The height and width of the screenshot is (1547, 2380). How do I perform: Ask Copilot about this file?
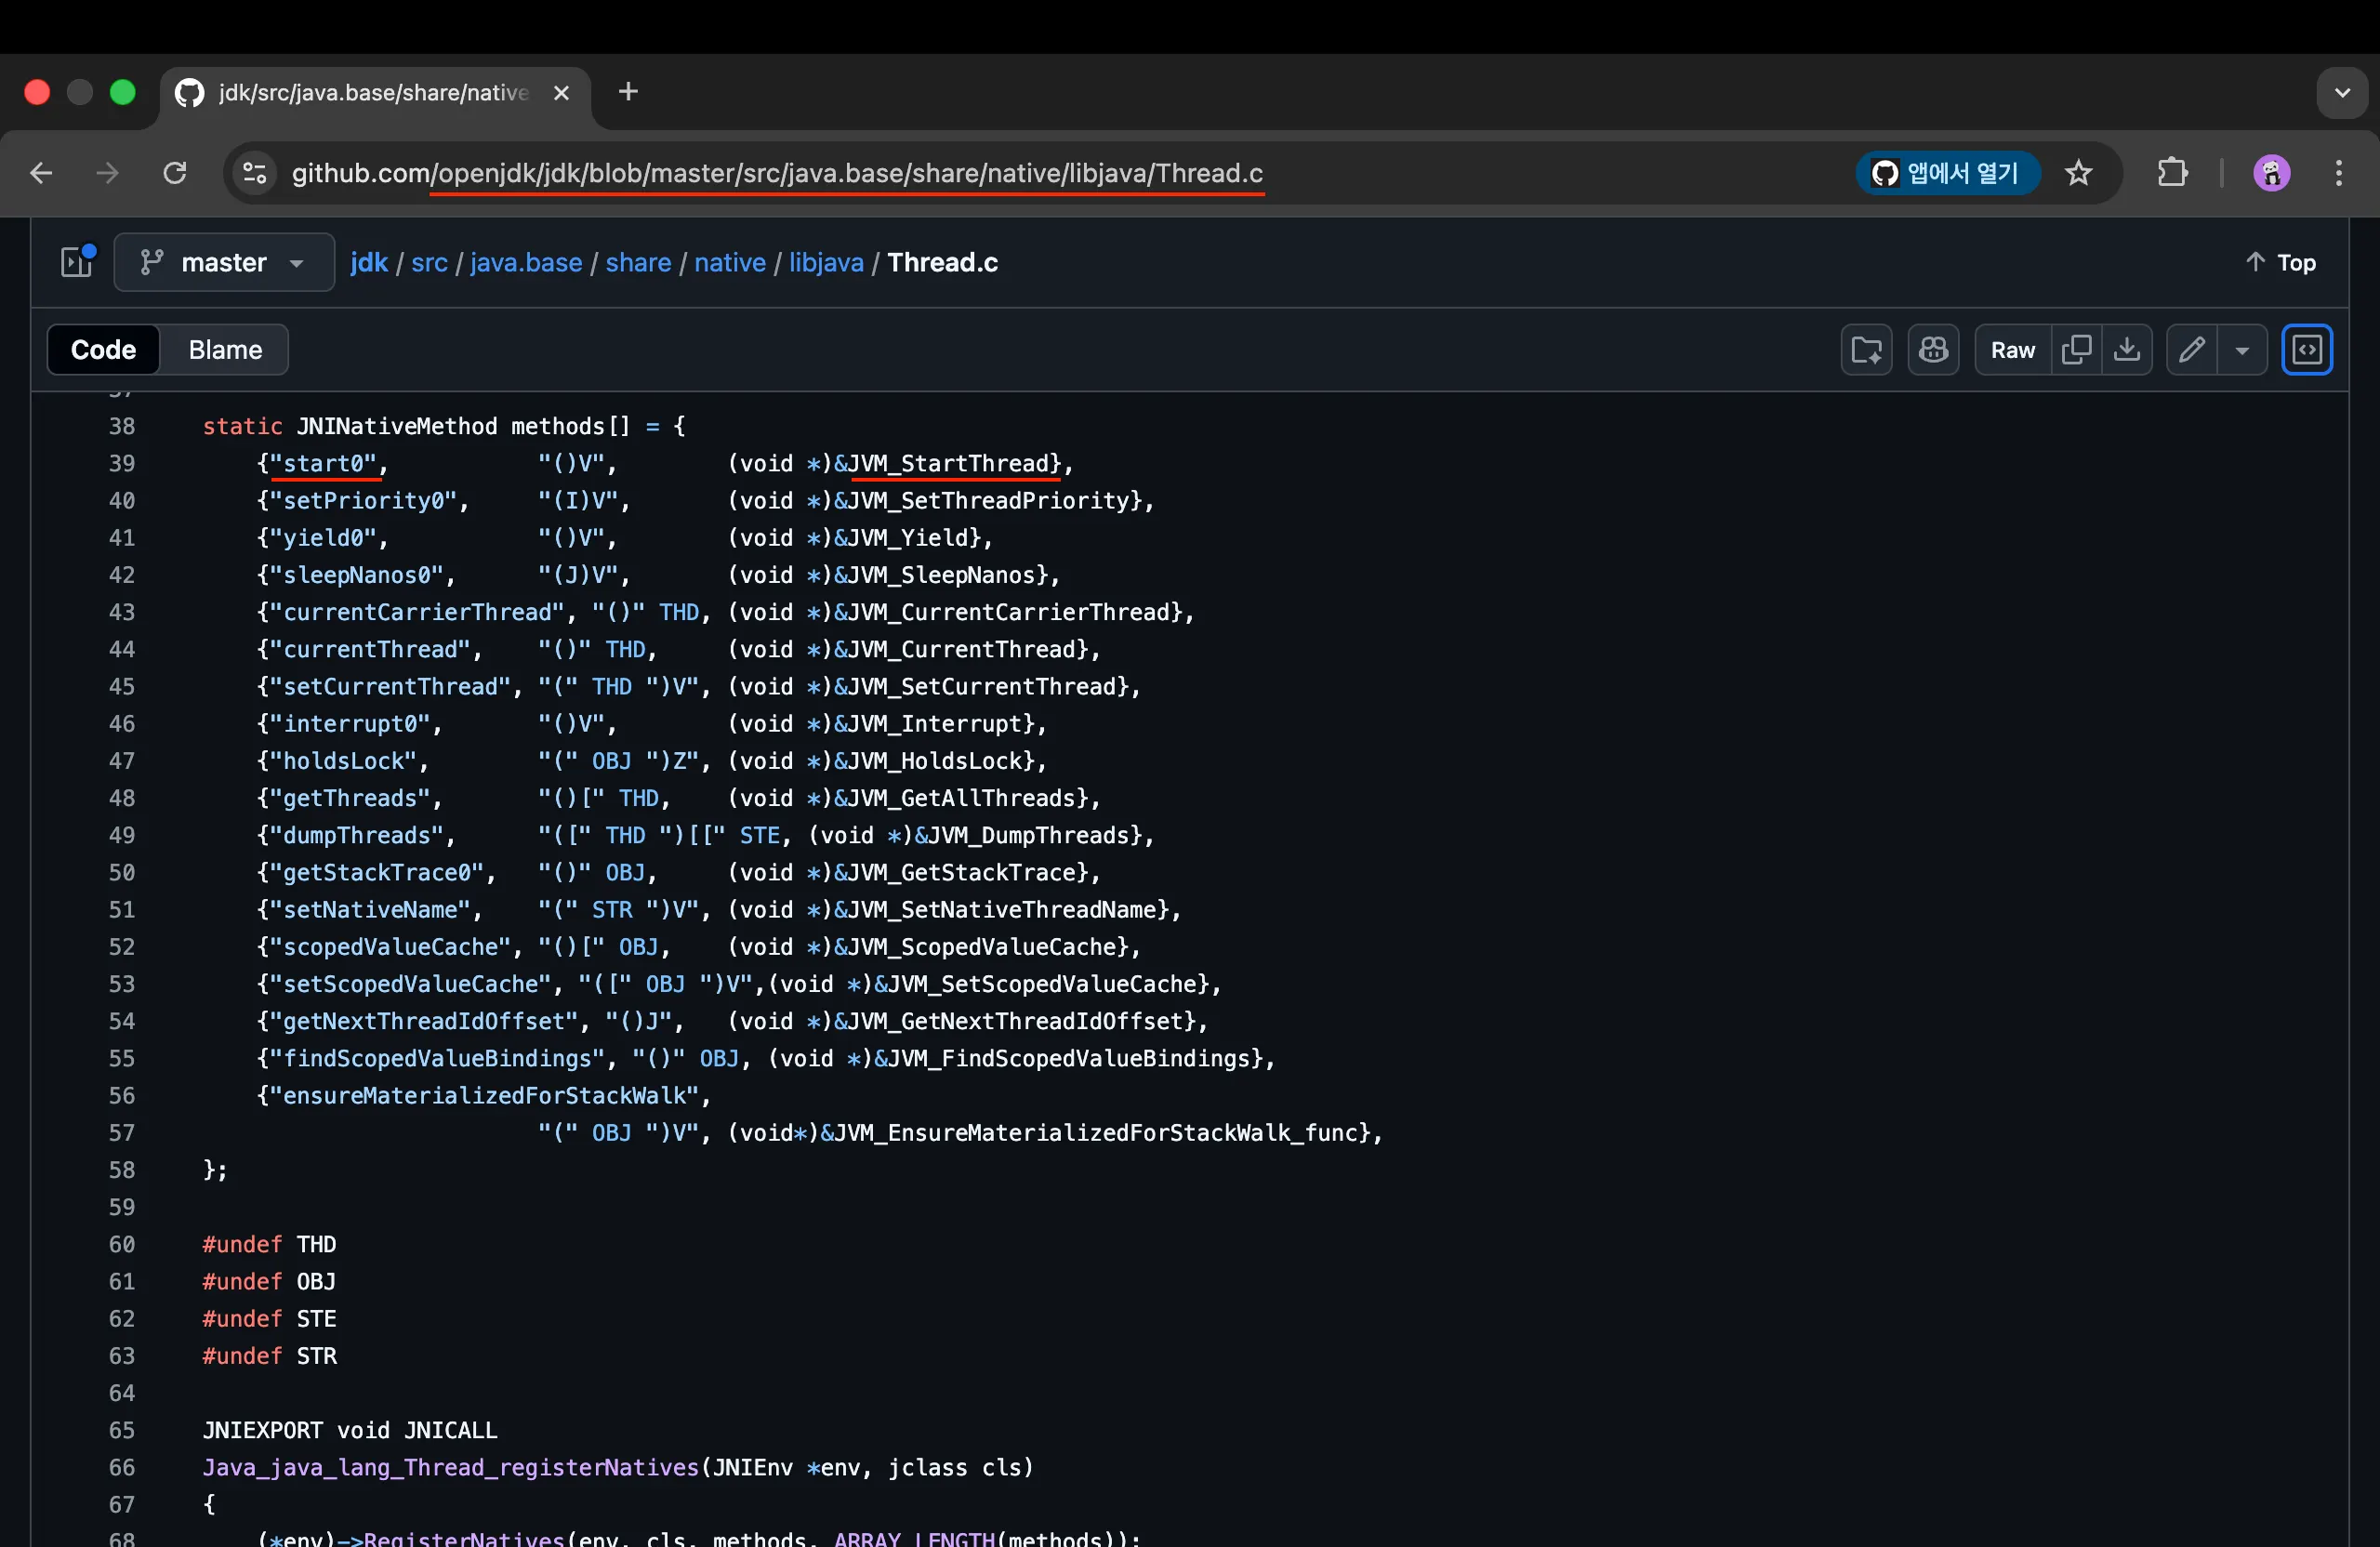[1932, 350]
